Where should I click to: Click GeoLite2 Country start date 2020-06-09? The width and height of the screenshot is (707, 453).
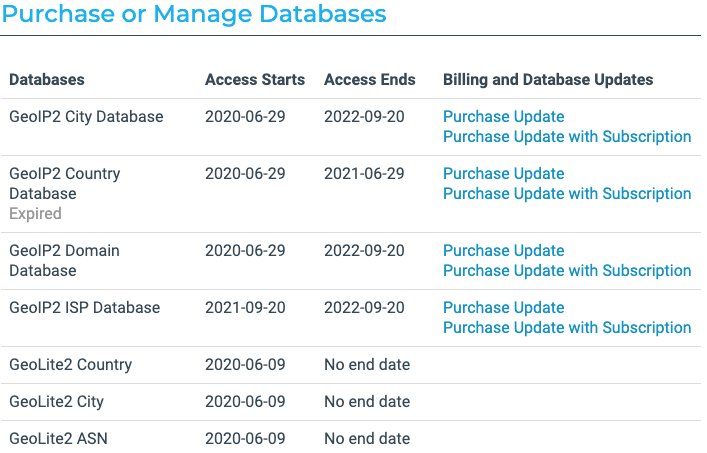245,365
